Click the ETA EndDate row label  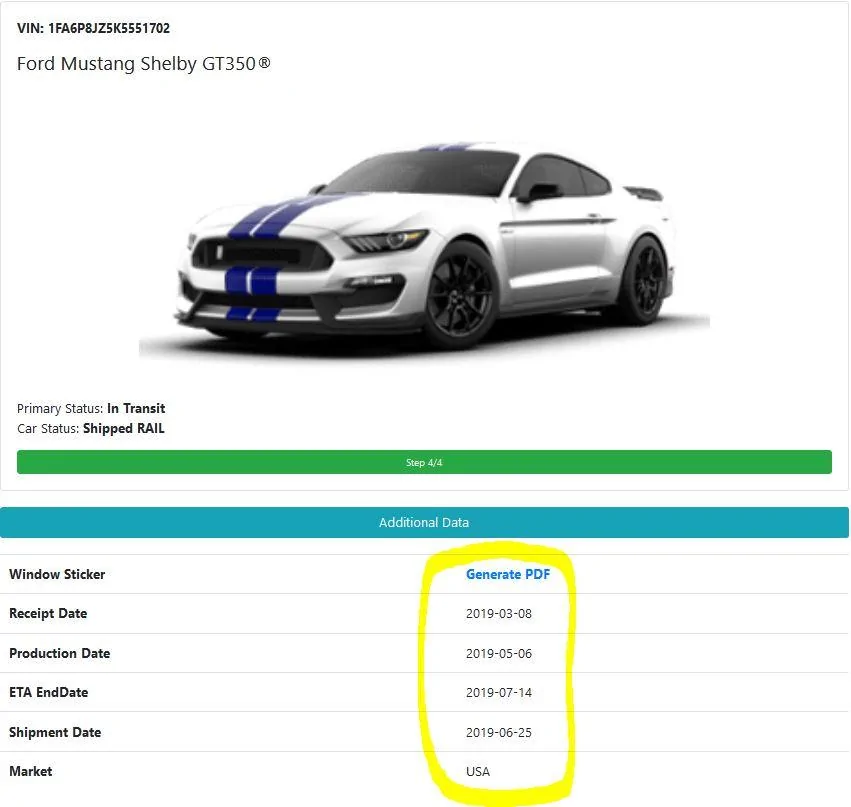coord(49,692)
